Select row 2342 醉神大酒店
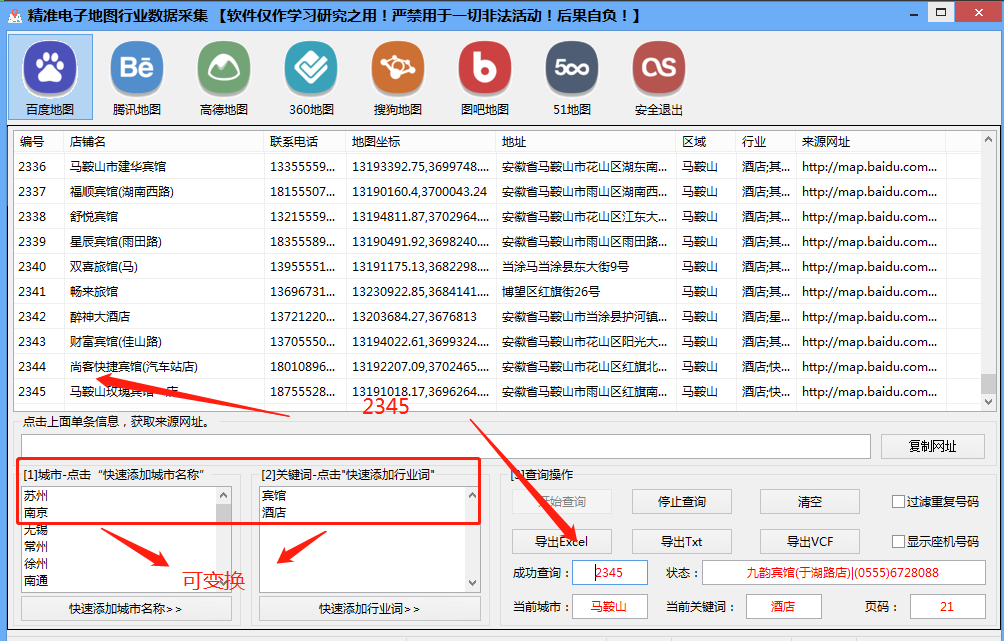Image resolution: width=1004 pixels, height=641 pixels. click(497, 316)
